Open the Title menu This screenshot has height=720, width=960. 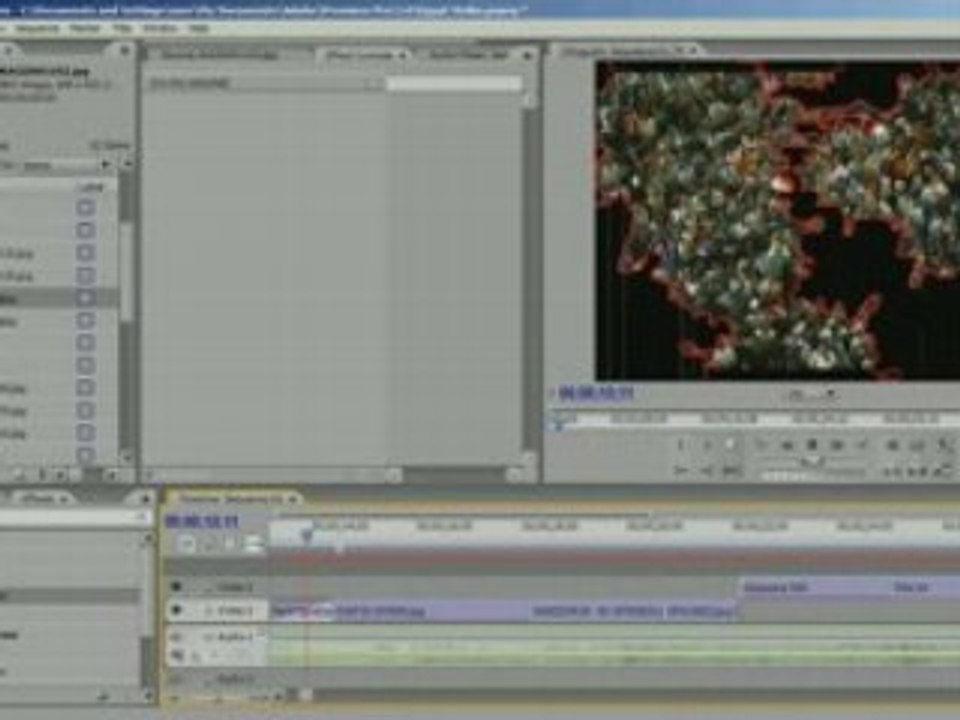coord(122,29)
